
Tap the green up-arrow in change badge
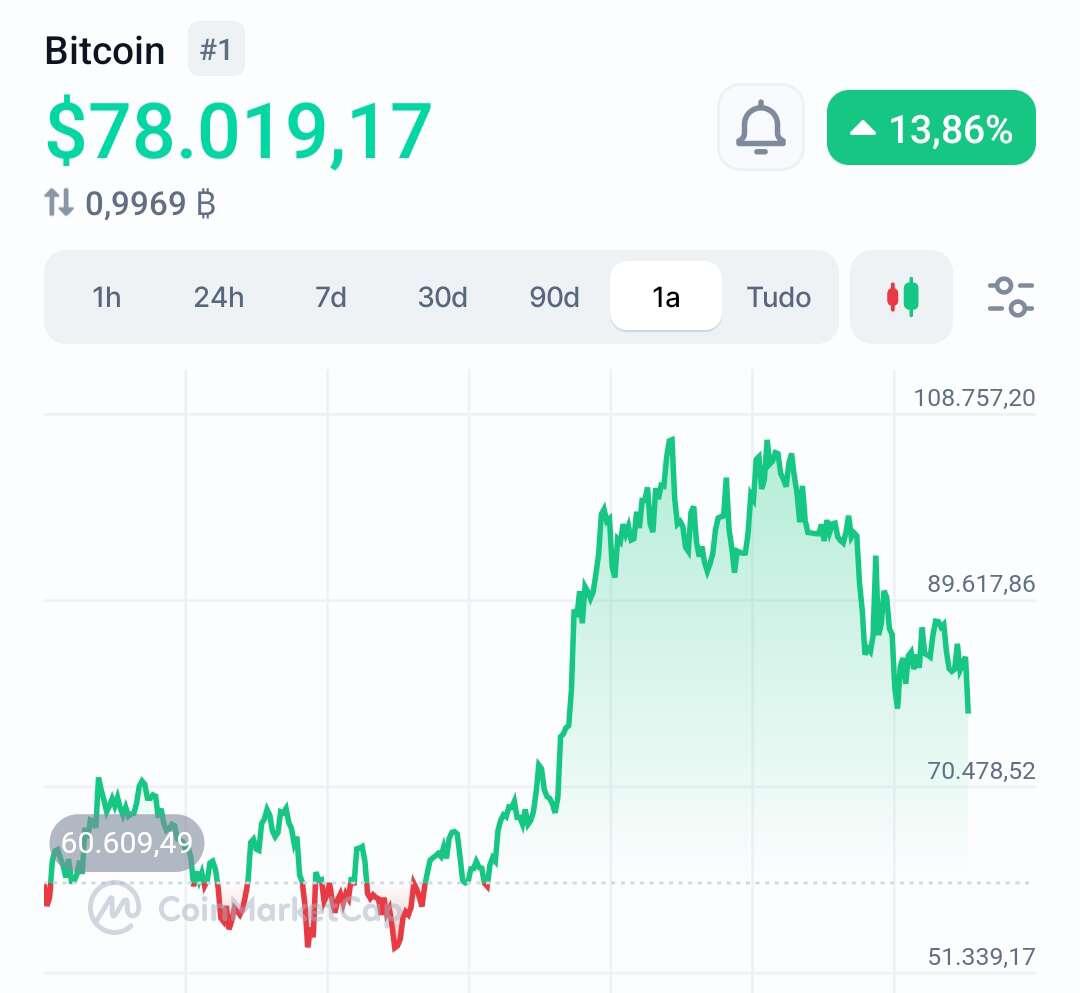[x=862, y=128]
